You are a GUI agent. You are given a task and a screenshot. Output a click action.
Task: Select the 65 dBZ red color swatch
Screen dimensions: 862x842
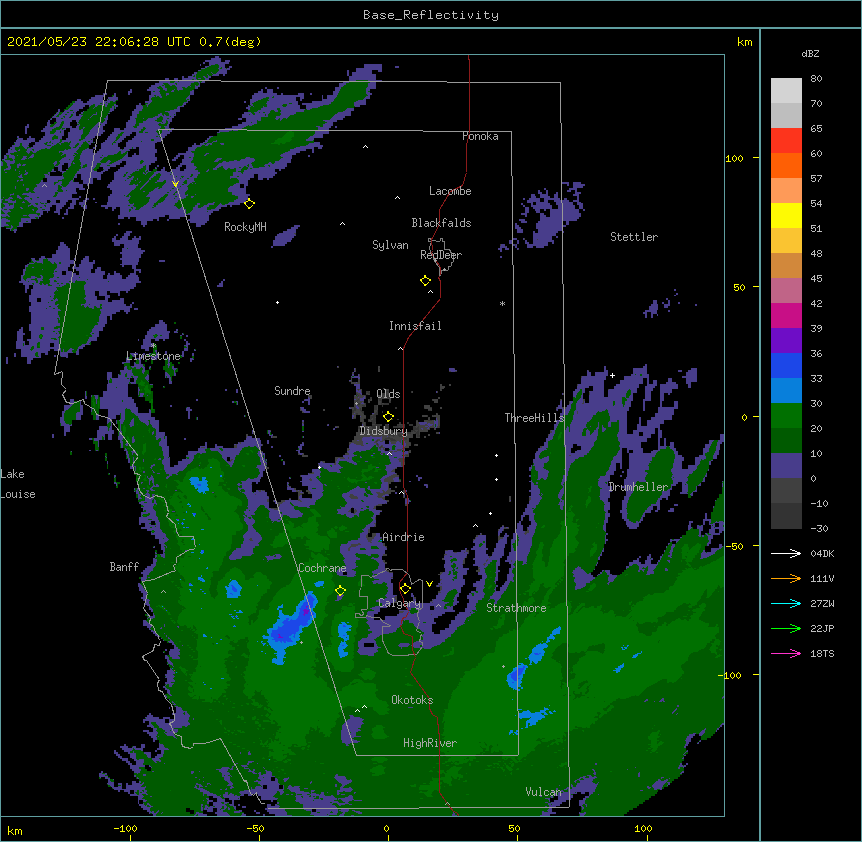(786, 140)
